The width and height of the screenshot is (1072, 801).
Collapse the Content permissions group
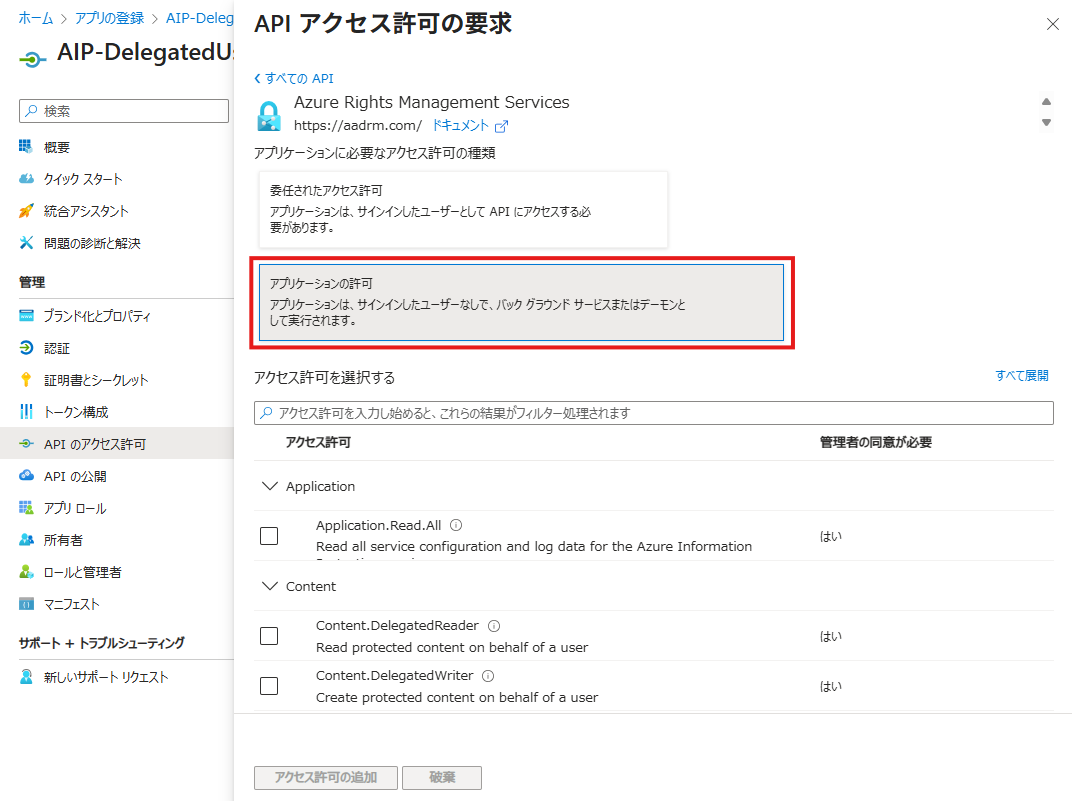[270, 586]
